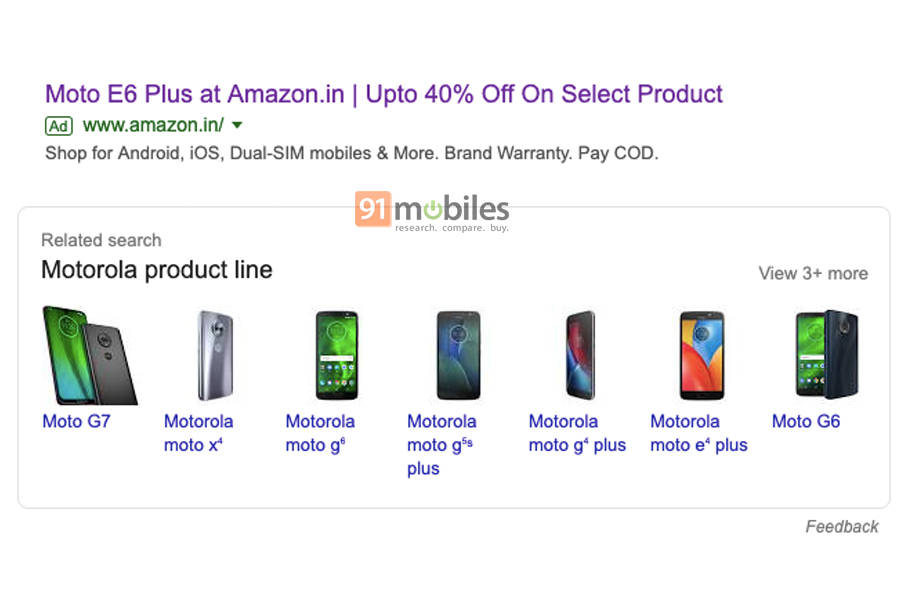Click the Feedback link below the card
This screenshot has height=600, width=900.
[x=842, y=526]
